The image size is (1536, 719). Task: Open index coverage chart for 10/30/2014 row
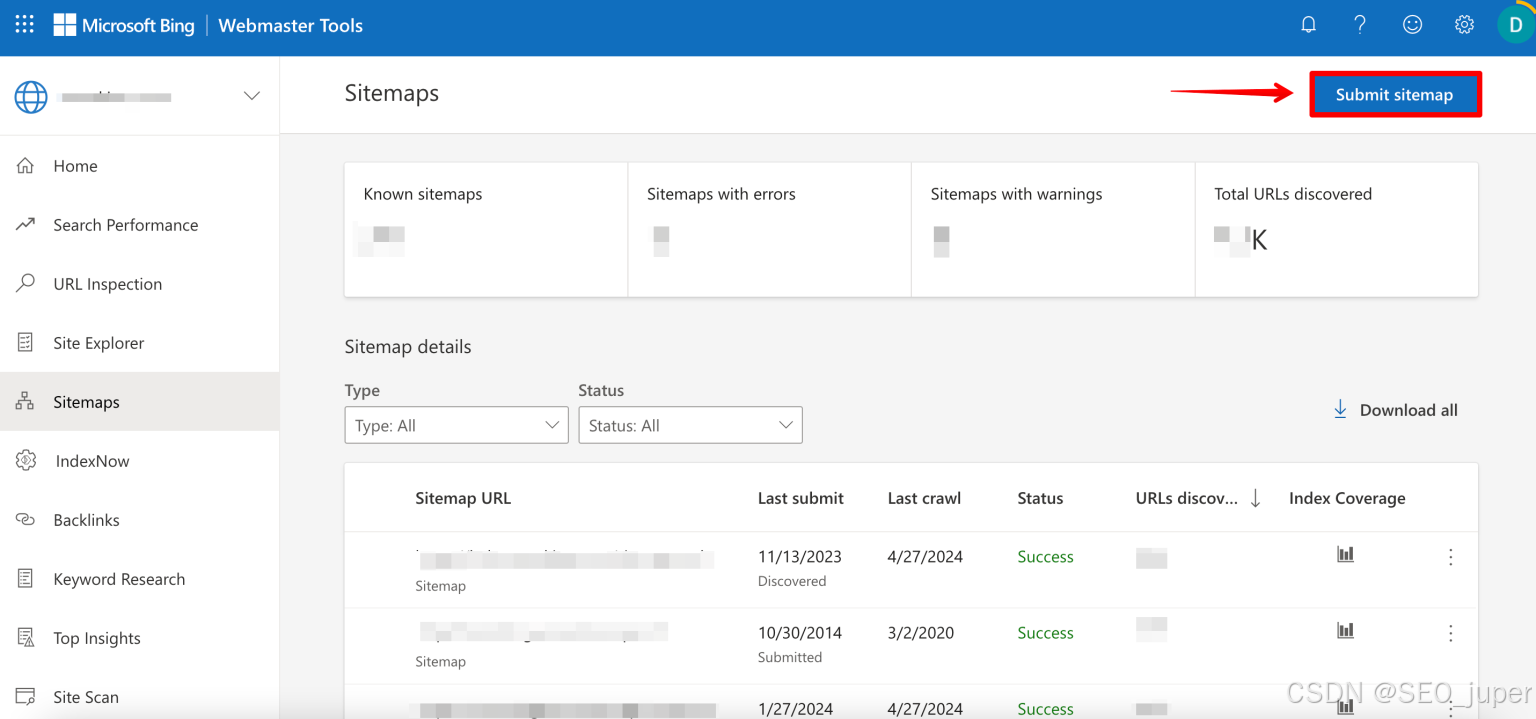pyautogui.click(x=1345, y=630)
